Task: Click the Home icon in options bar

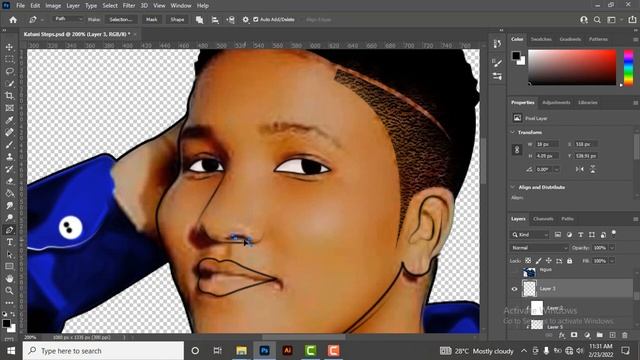Action: 13,20
